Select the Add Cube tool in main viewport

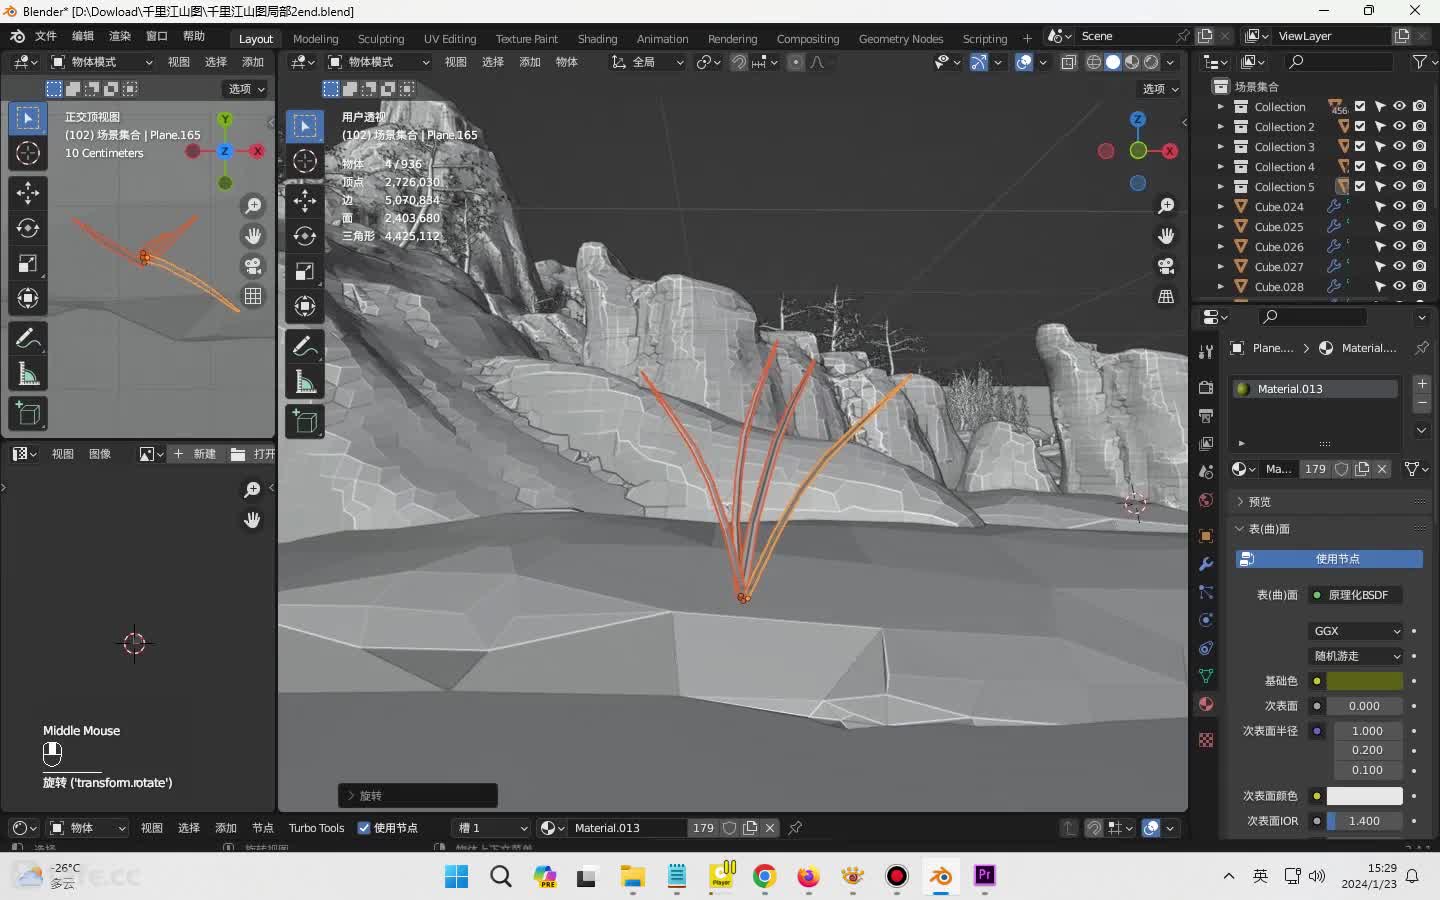305,422
